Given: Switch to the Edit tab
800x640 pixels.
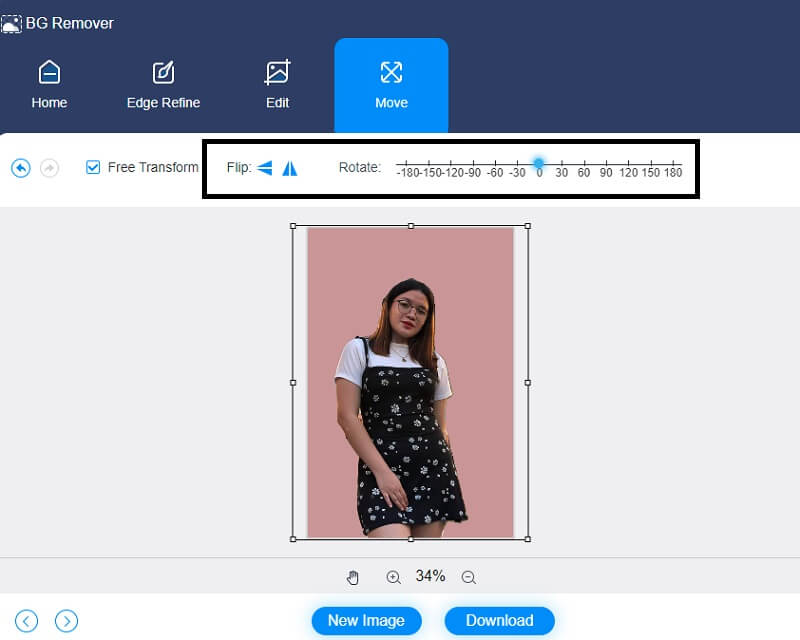Looking at the screenshot, I should [x=277, y=85].
